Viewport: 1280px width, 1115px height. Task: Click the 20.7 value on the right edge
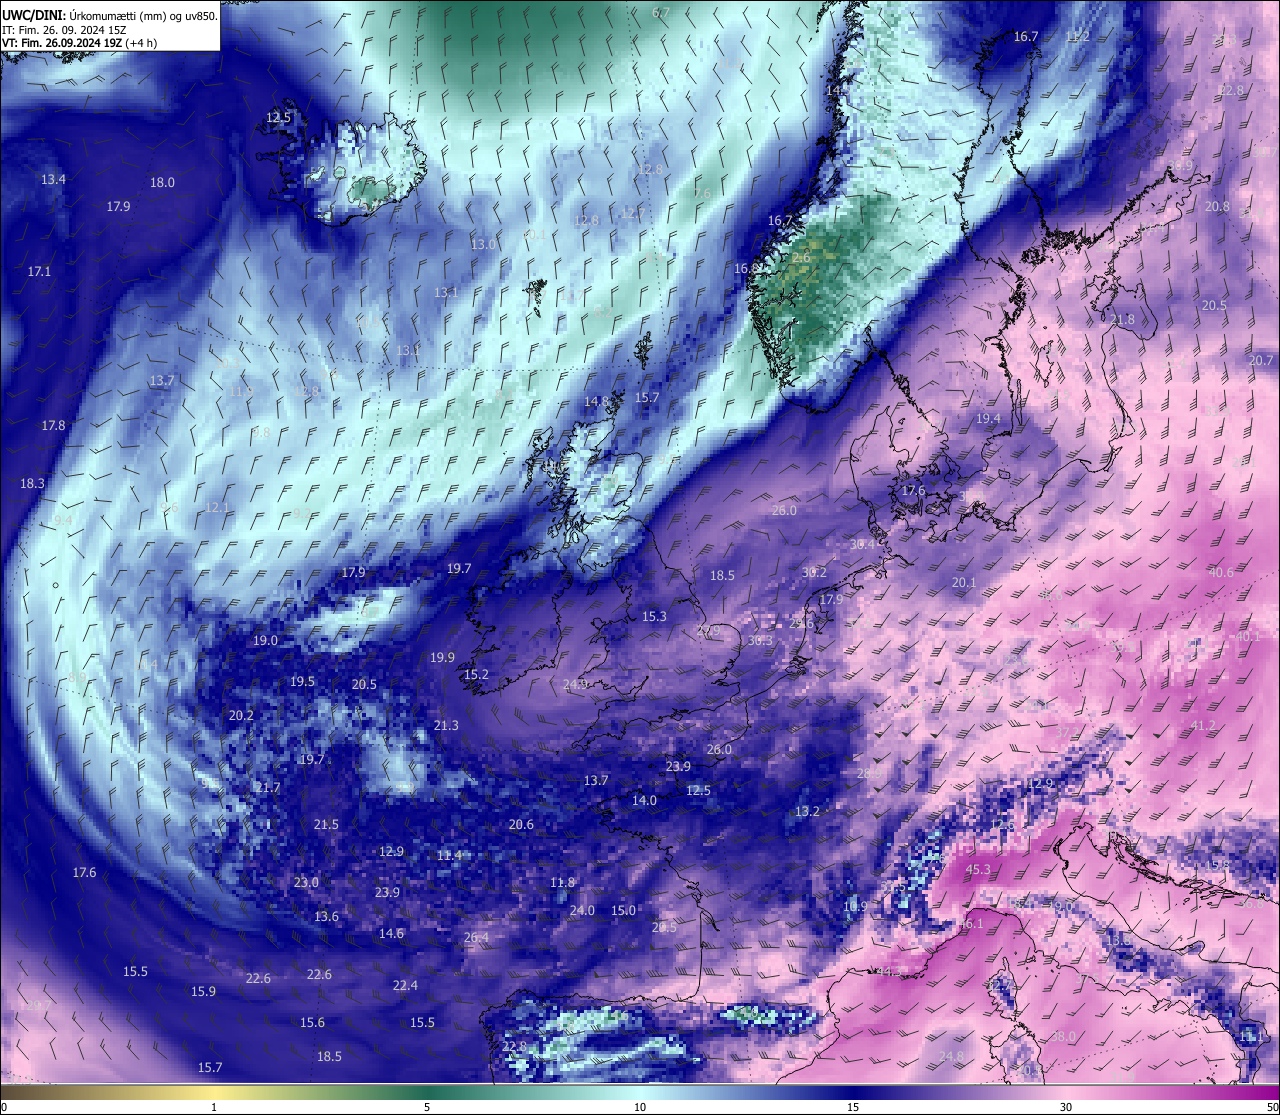pyautogui.click(x=1261, y=361)
